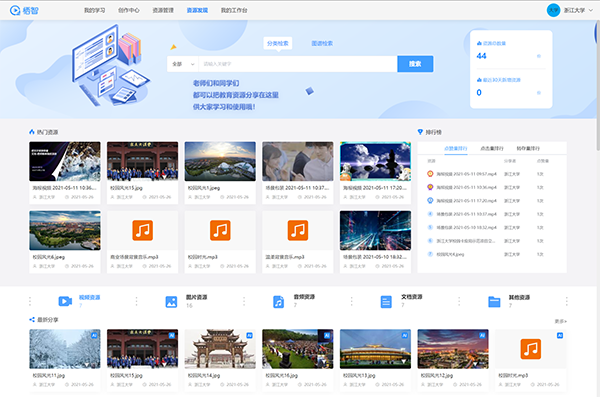
Task: Click the 悟智 logo icon
Action: click(x=15, y=10)
